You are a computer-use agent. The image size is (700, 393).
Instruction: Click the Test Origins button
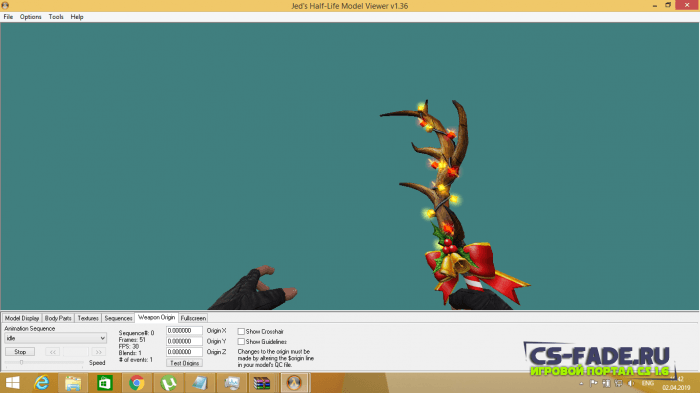(184, 363)
